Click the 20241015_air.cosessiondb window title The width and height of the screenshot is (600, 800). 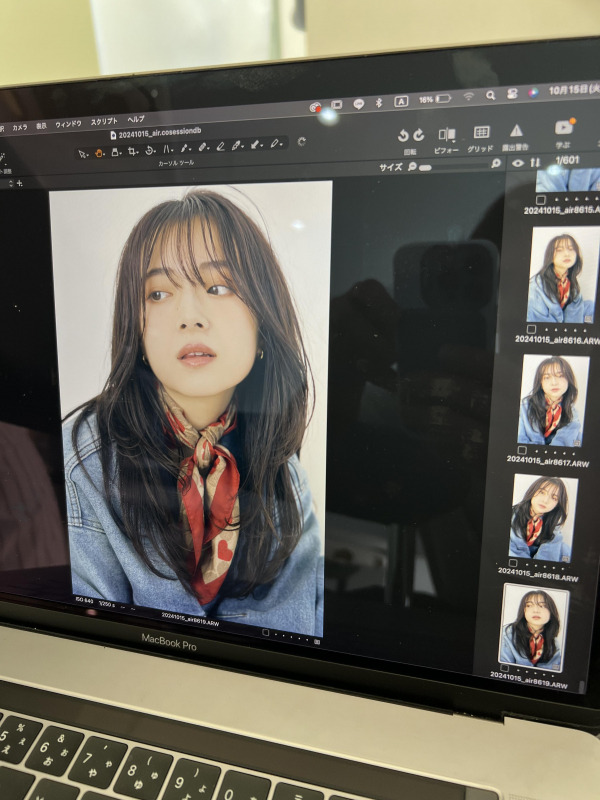(156, 134)
